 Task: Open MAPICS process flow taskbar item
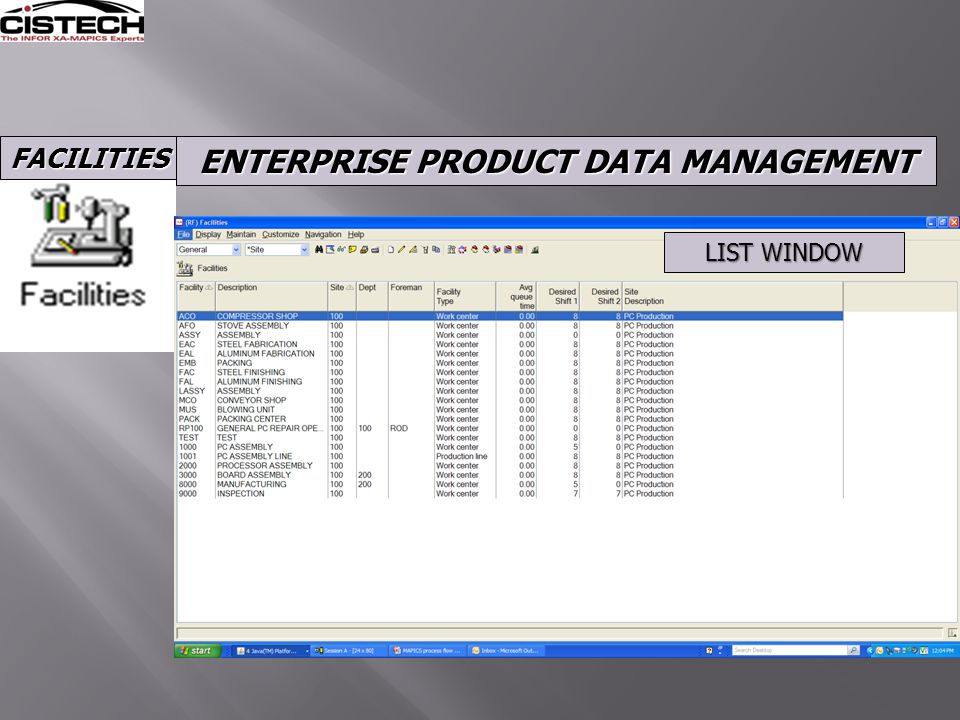427,650
